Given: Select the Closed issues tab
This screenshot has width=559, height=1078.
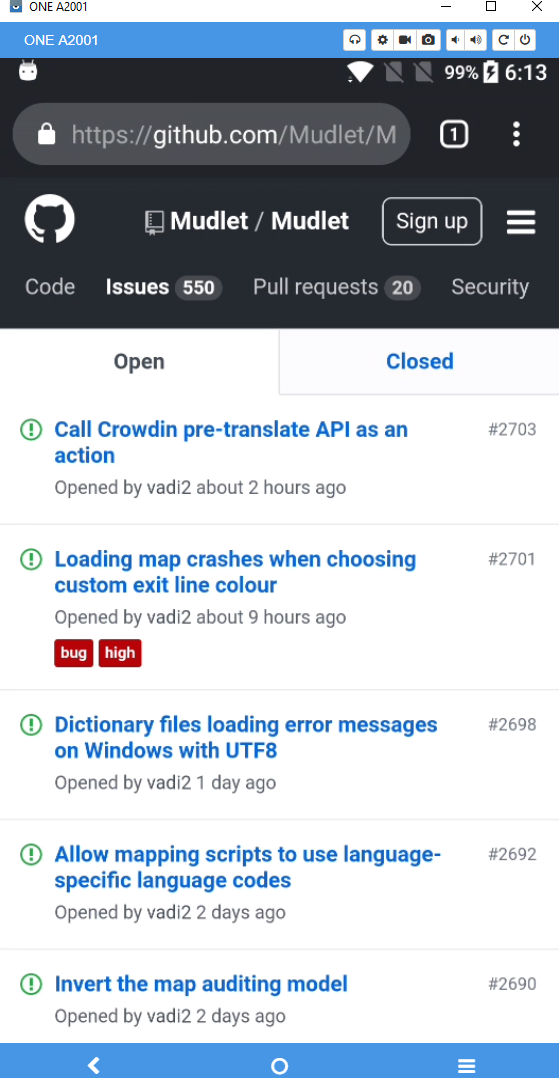Looking at the screenshot, I should tap(419, 362).
